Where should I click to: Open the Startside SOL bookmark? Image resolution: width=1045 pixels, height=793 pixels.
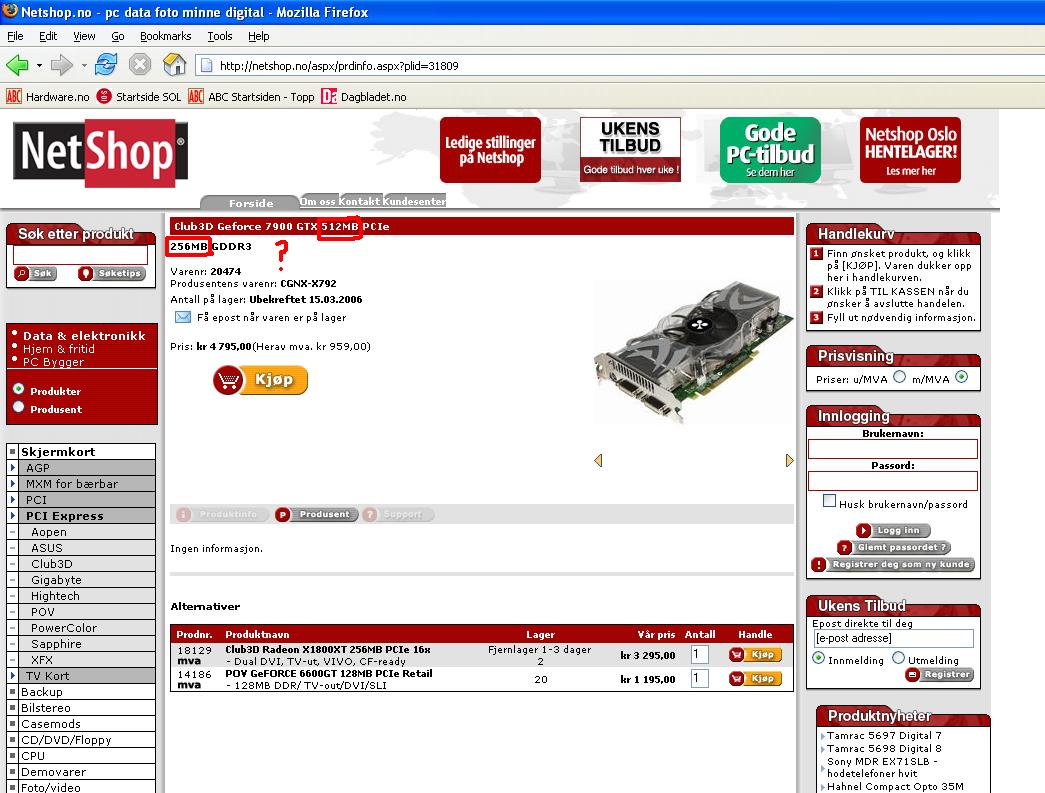point(139,97)
